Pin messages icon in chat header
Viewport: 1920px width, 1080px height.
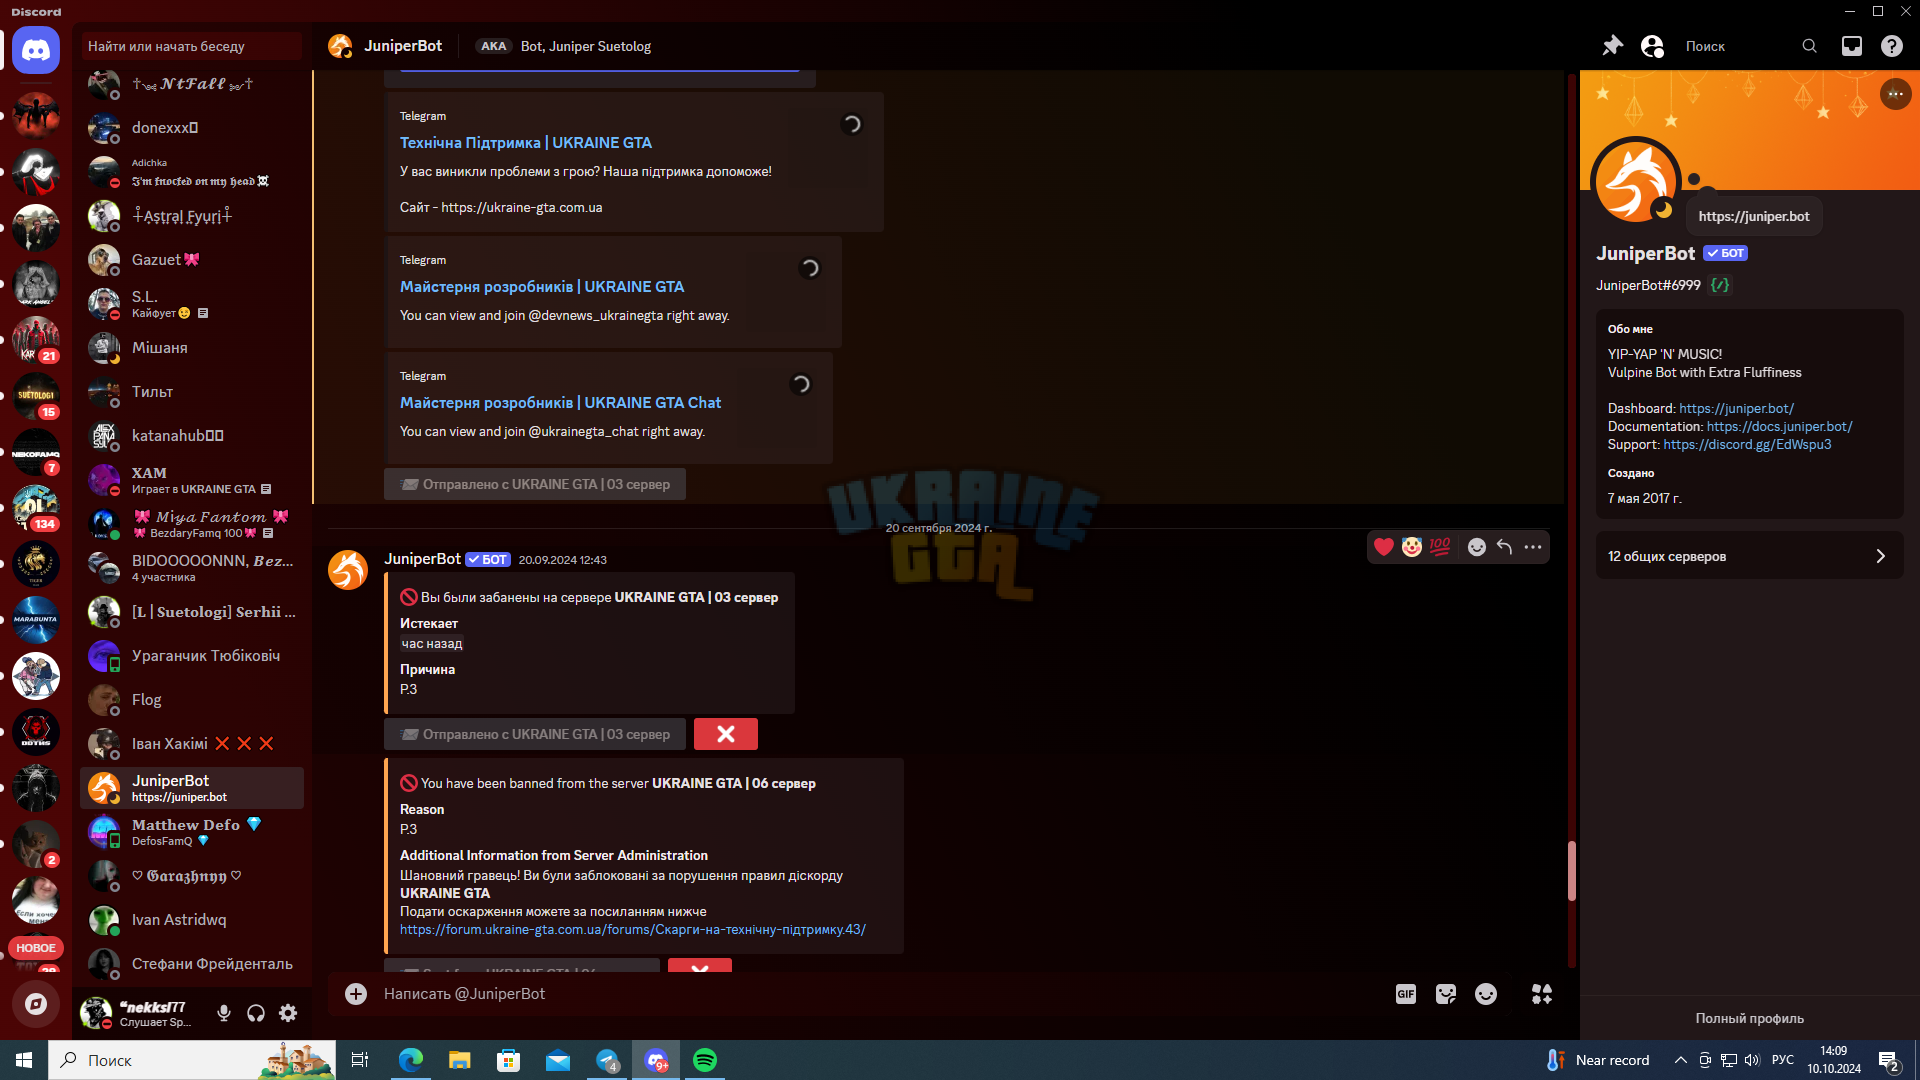tap(1612, 46)
